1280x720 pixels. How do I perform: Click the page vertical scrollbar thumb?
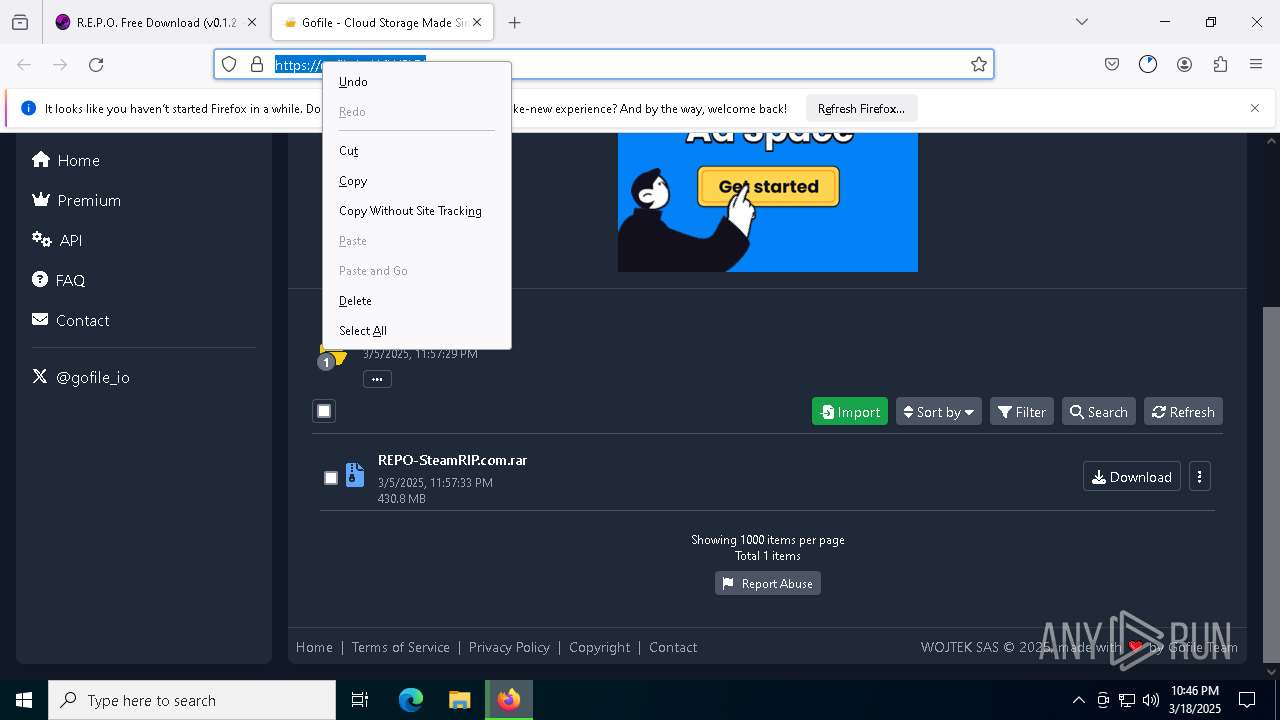pyautogui.click(x=1271, y=484)
